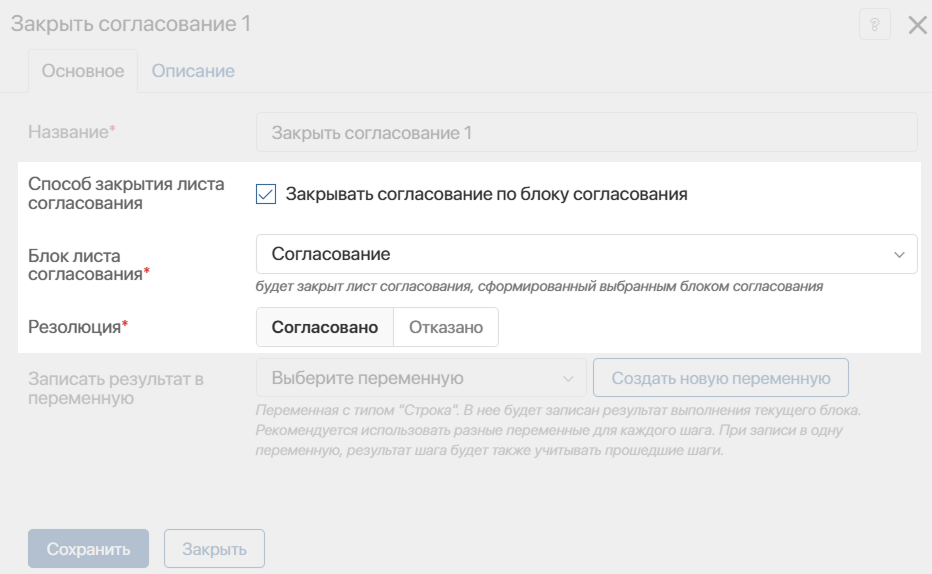Click the hint text starting будет закрыт лист
Image resolution: width=932 pixels, height=574 pixels.
539,286
